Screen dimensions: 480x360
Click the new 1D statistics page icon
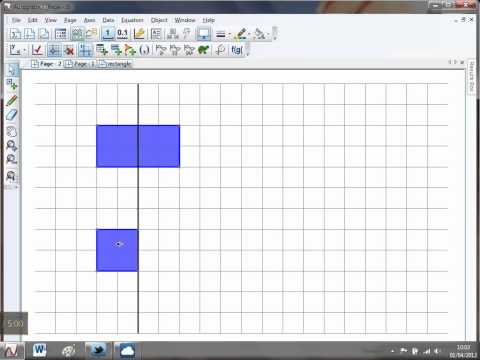pos(15,34)
